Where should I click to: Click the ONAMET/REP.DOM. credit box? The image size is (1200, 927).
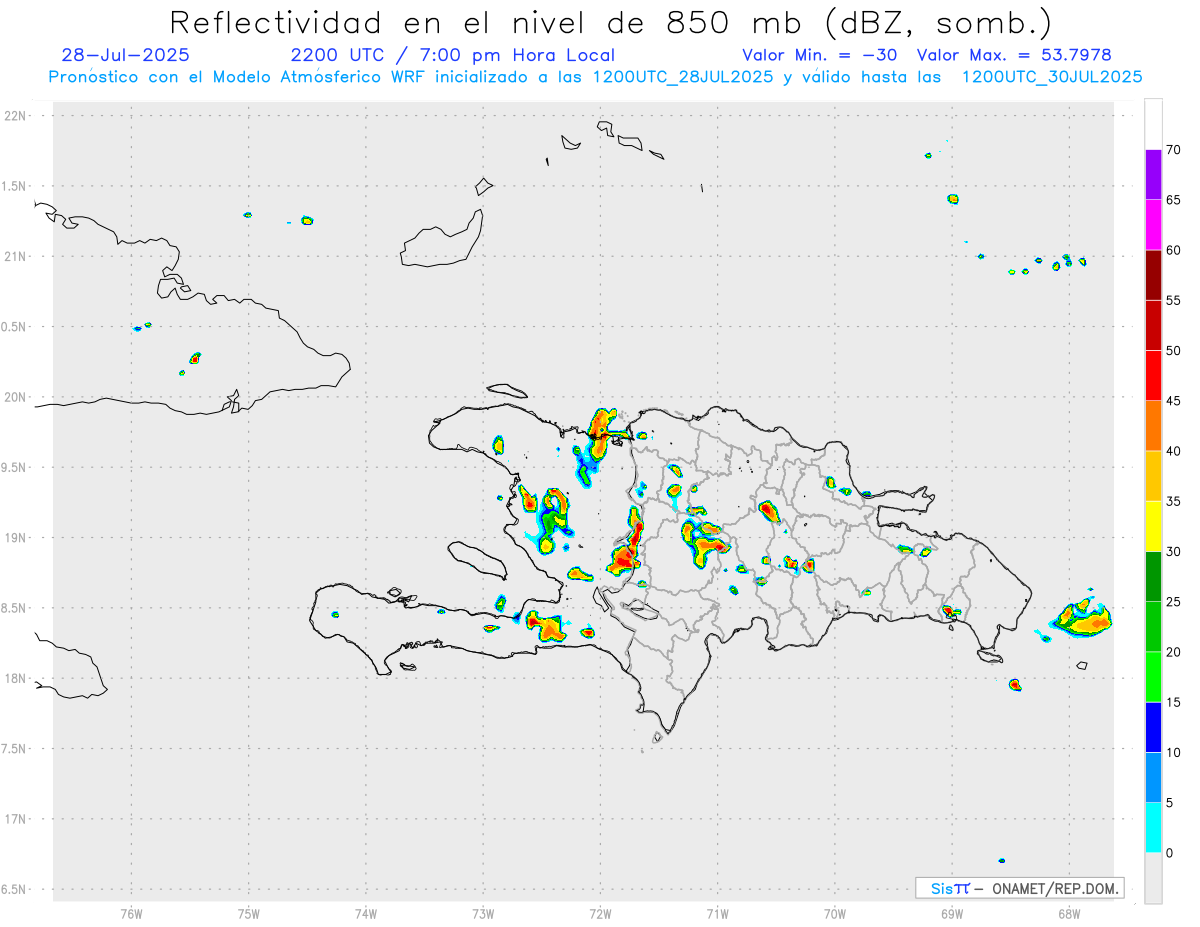coord(1020,888)
